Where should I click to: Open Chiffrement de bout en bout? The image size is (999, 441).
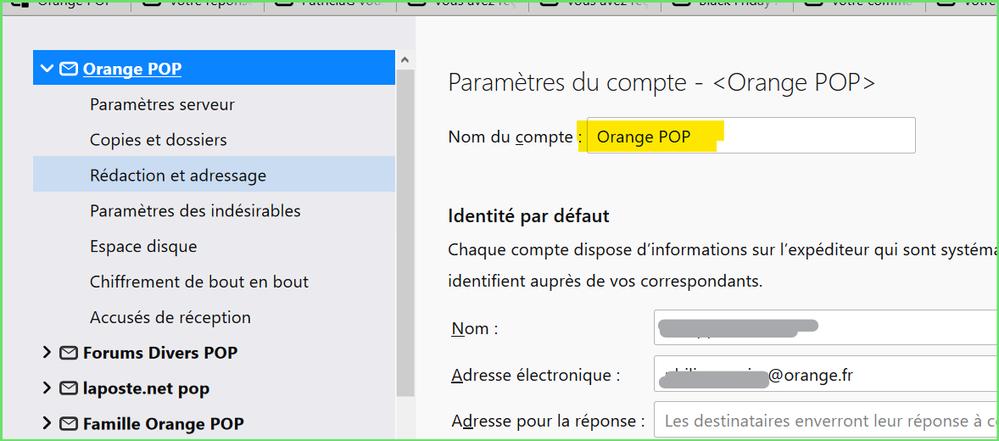(x=199, y=282)
